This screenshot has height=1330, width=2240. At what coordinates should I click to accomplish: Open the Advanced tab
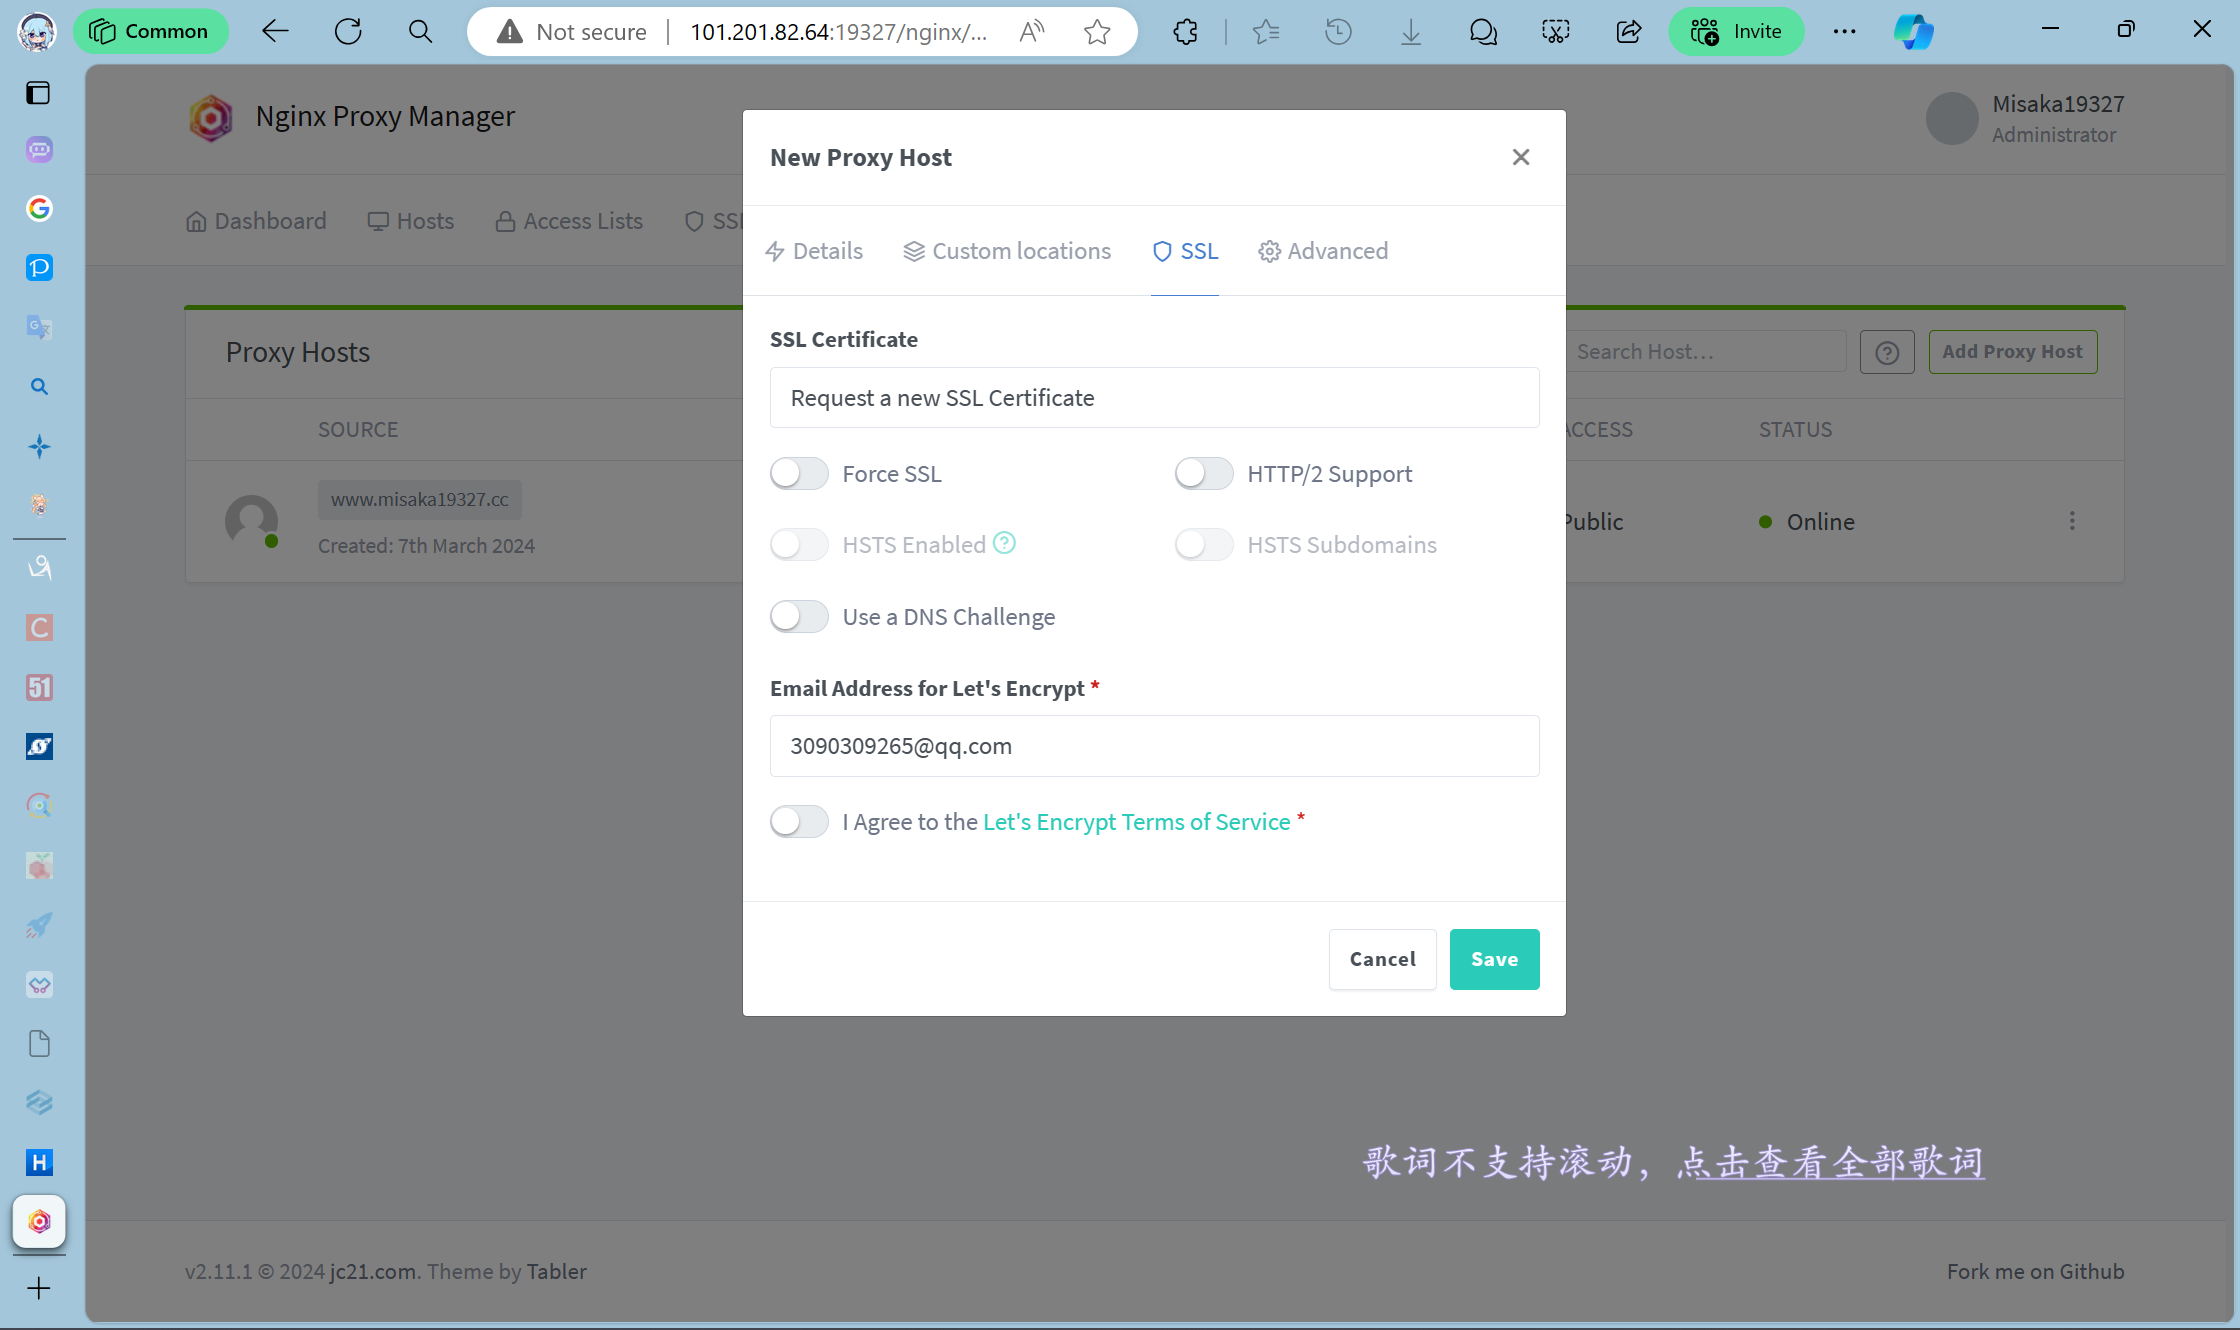coord(1323,251)
